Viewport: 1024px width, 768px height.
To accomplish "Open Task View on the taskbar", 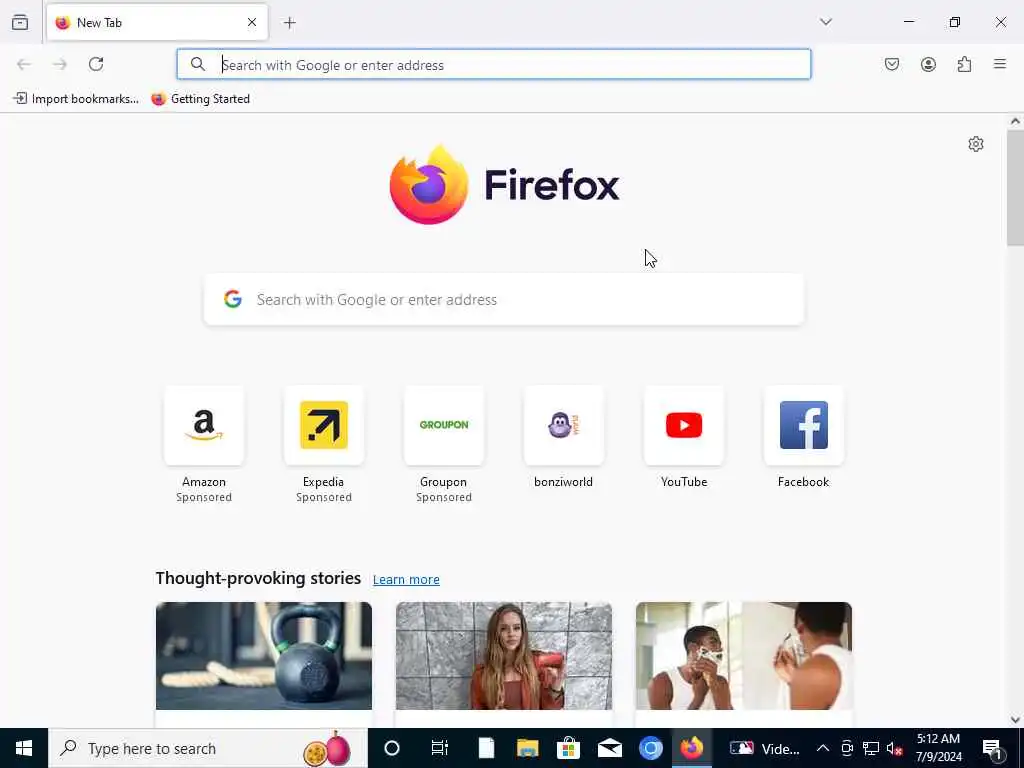I will pos(440,748).
